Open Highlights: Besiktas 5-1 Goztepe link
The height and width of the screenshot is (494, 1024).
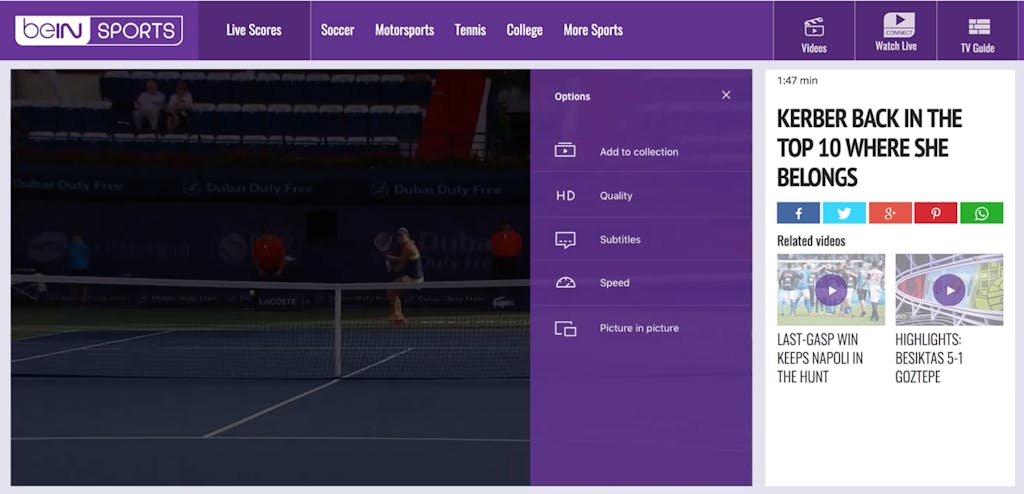pos(928,358)
